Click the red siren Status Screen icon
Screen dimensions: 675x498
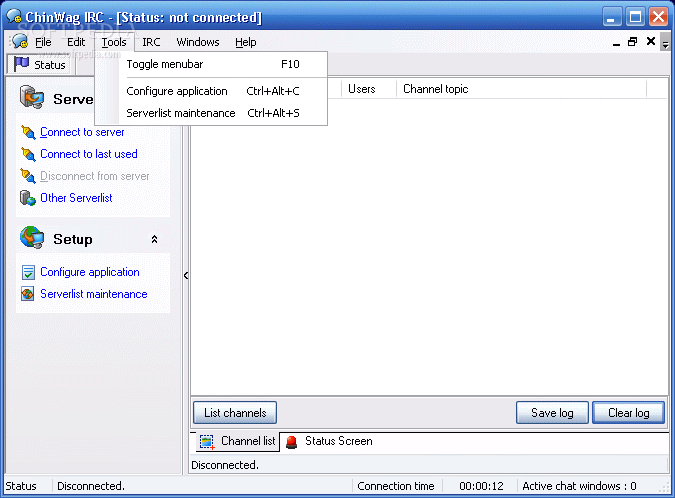tap(291, 442)
